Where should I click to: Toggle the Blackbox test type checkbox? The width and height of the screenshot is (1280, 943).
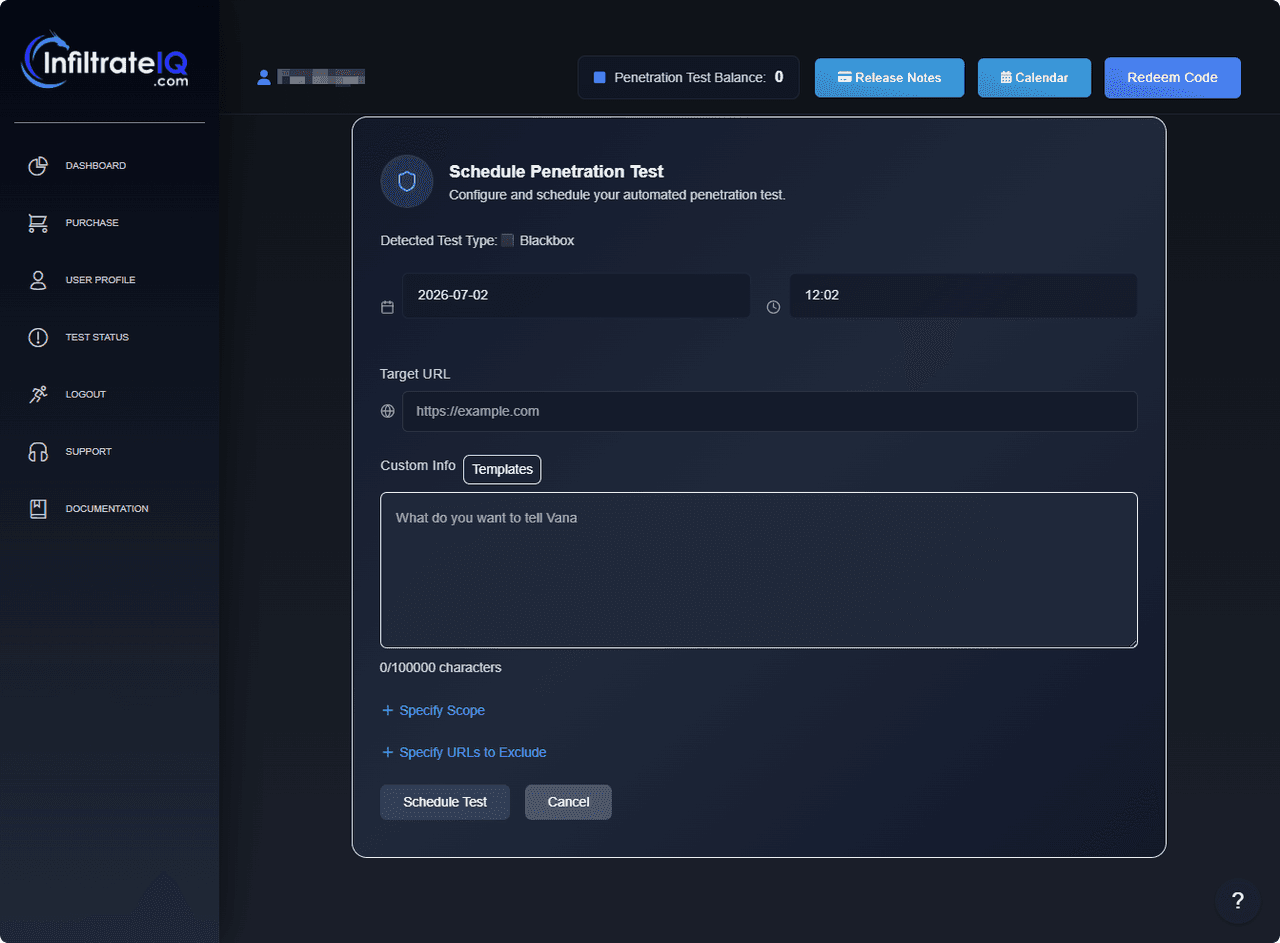pos(508,240)
